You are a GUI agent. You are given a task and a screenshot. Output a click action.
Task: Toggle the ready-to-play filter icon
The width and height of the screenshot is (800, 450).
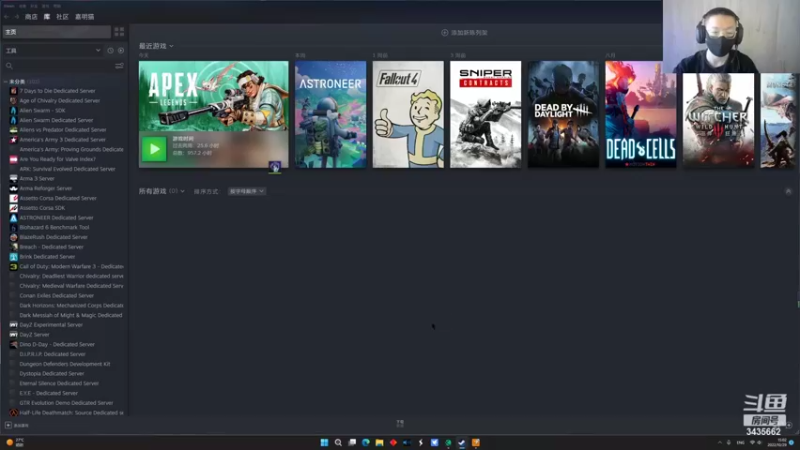coord(121,51)
